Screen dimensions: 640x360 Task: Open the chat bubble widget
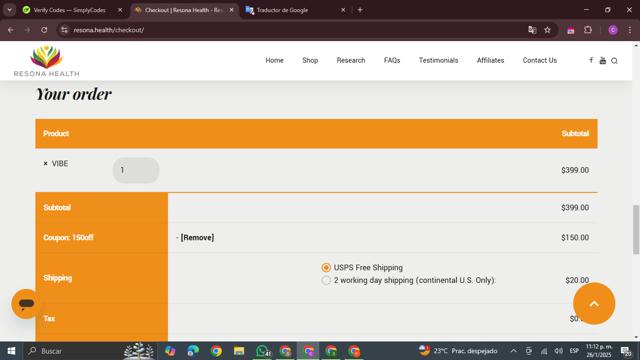26,304
